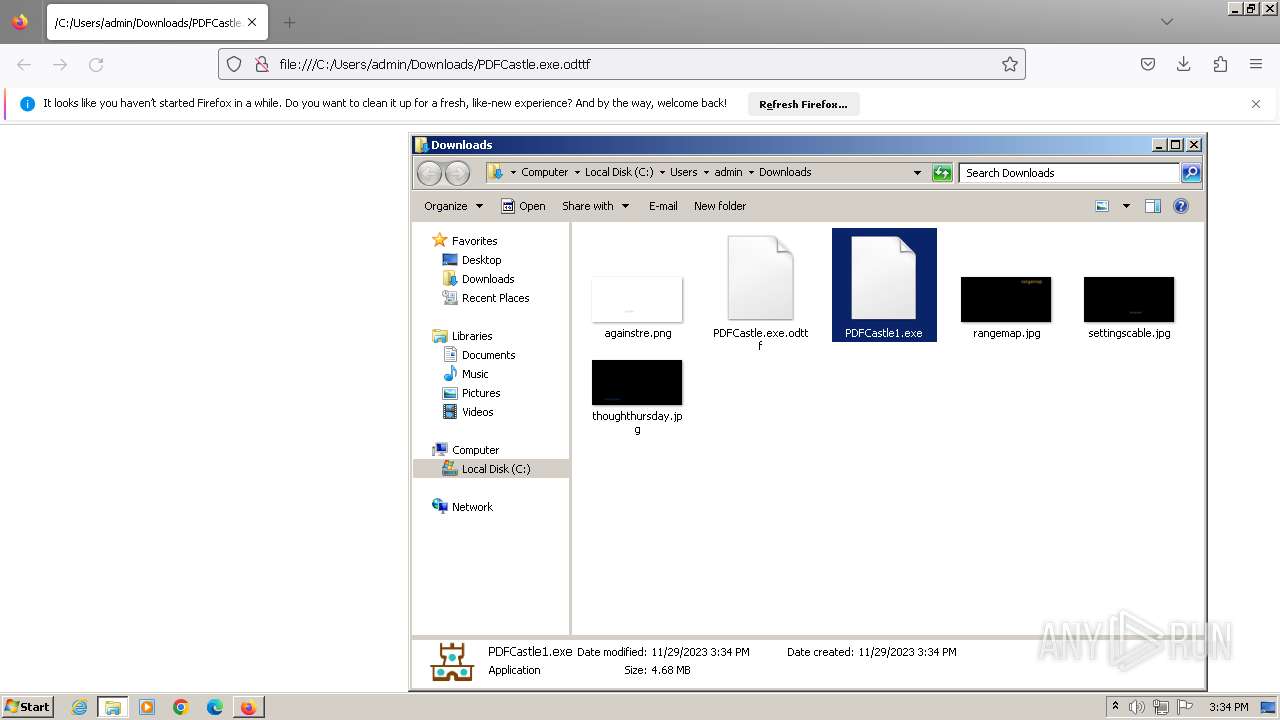Bookmark this page with the star icon
Viewport: 1280px width, 720px height.
click(x=1010, y=64)
